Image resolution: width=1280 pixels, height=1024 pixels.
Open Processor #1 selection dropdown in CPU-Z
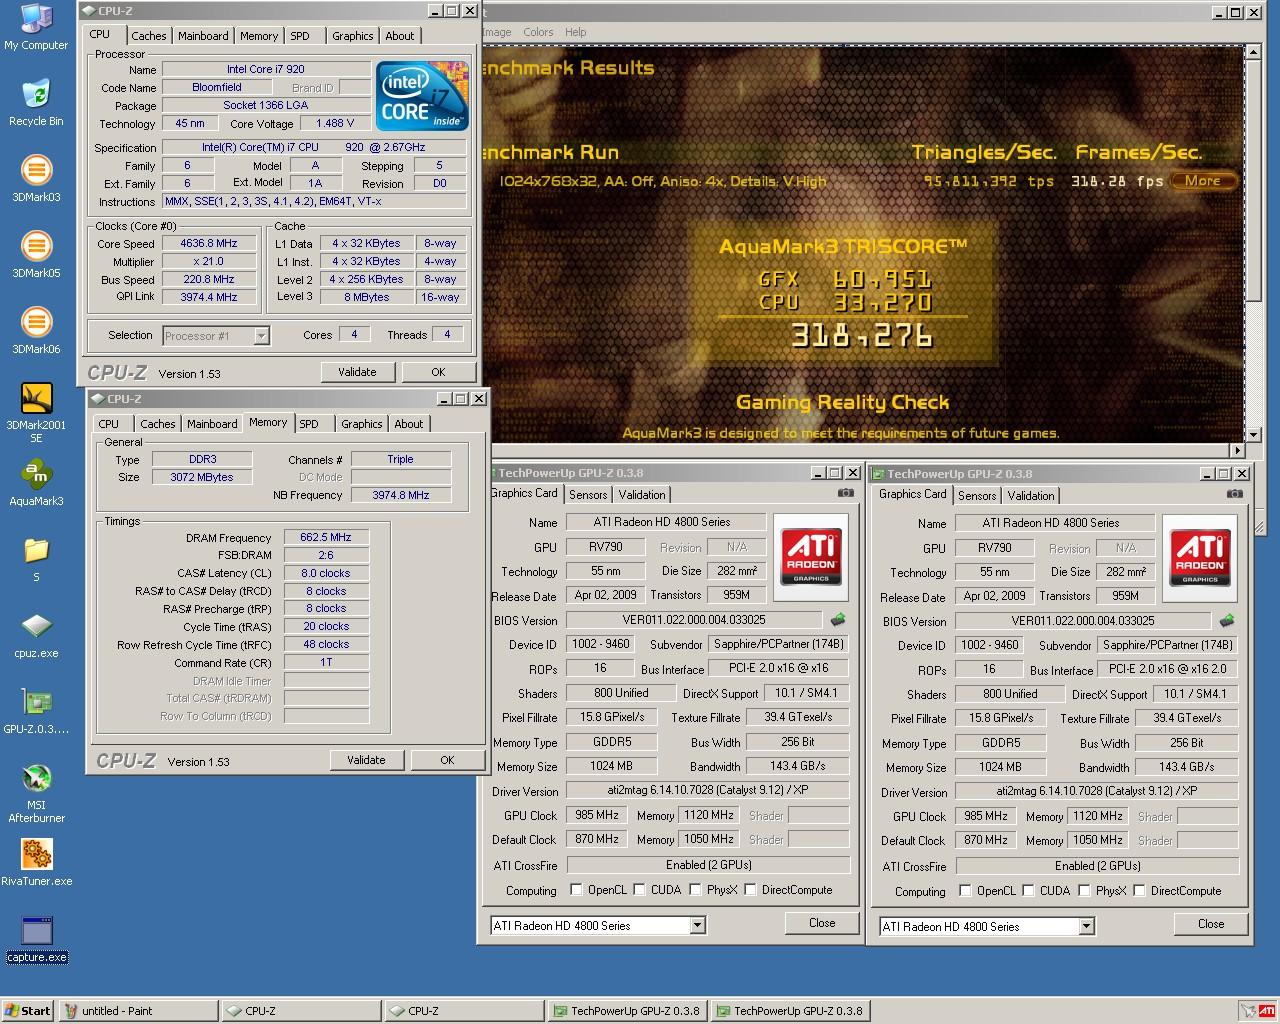(x=261, y=336)
